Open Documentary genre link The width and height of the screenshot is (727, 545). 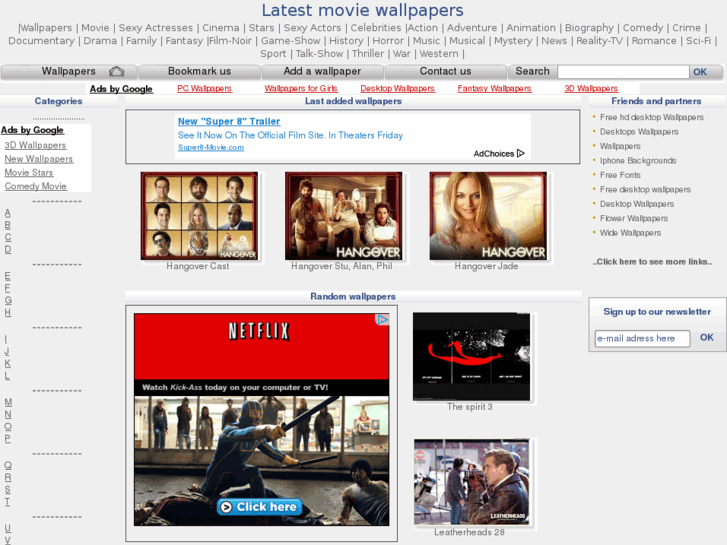[41, 41]
